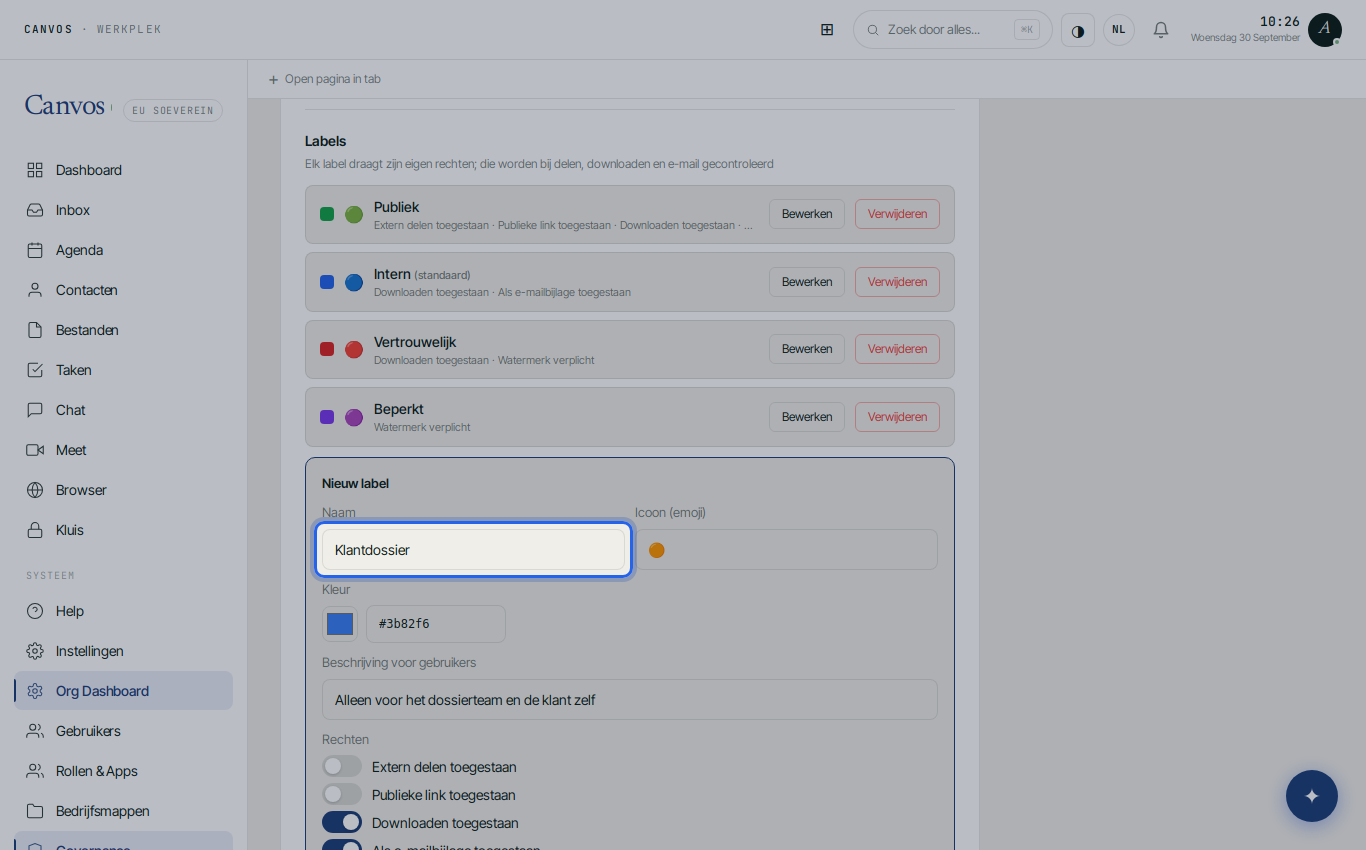This screenshot has height=850, width=1366.
Task: Disable the Downloaden toegestaan switch
Action: [342, 823]
